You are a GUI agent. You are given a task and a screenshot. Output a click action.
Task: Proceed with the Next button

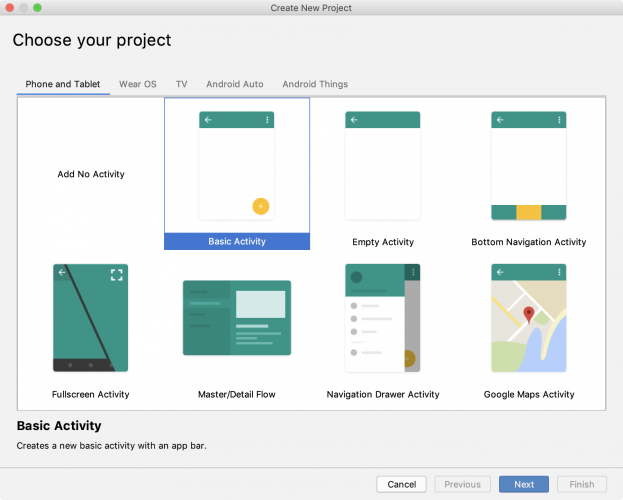click(x=524, y=484)
